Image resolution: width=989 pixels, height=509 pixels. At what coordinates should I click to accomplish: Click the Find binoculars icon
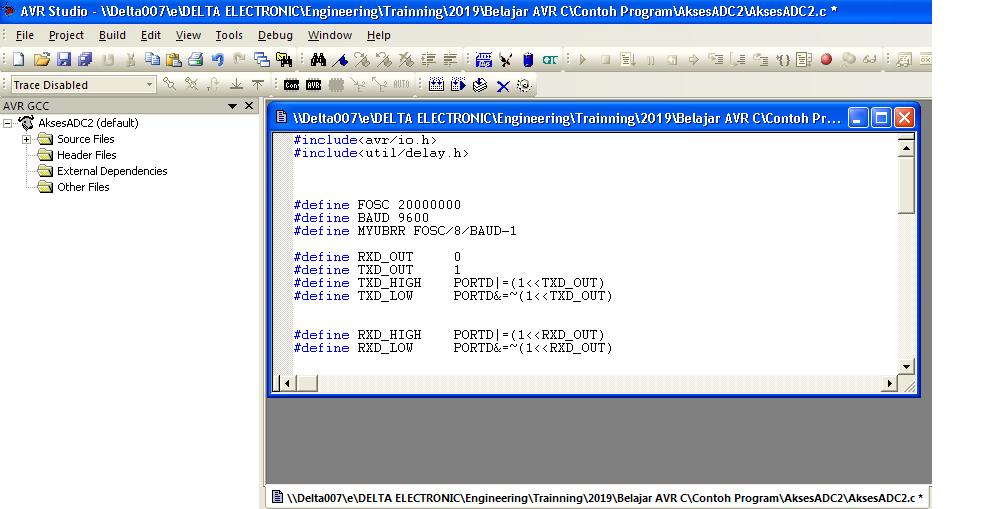click(x=319, y=60)
